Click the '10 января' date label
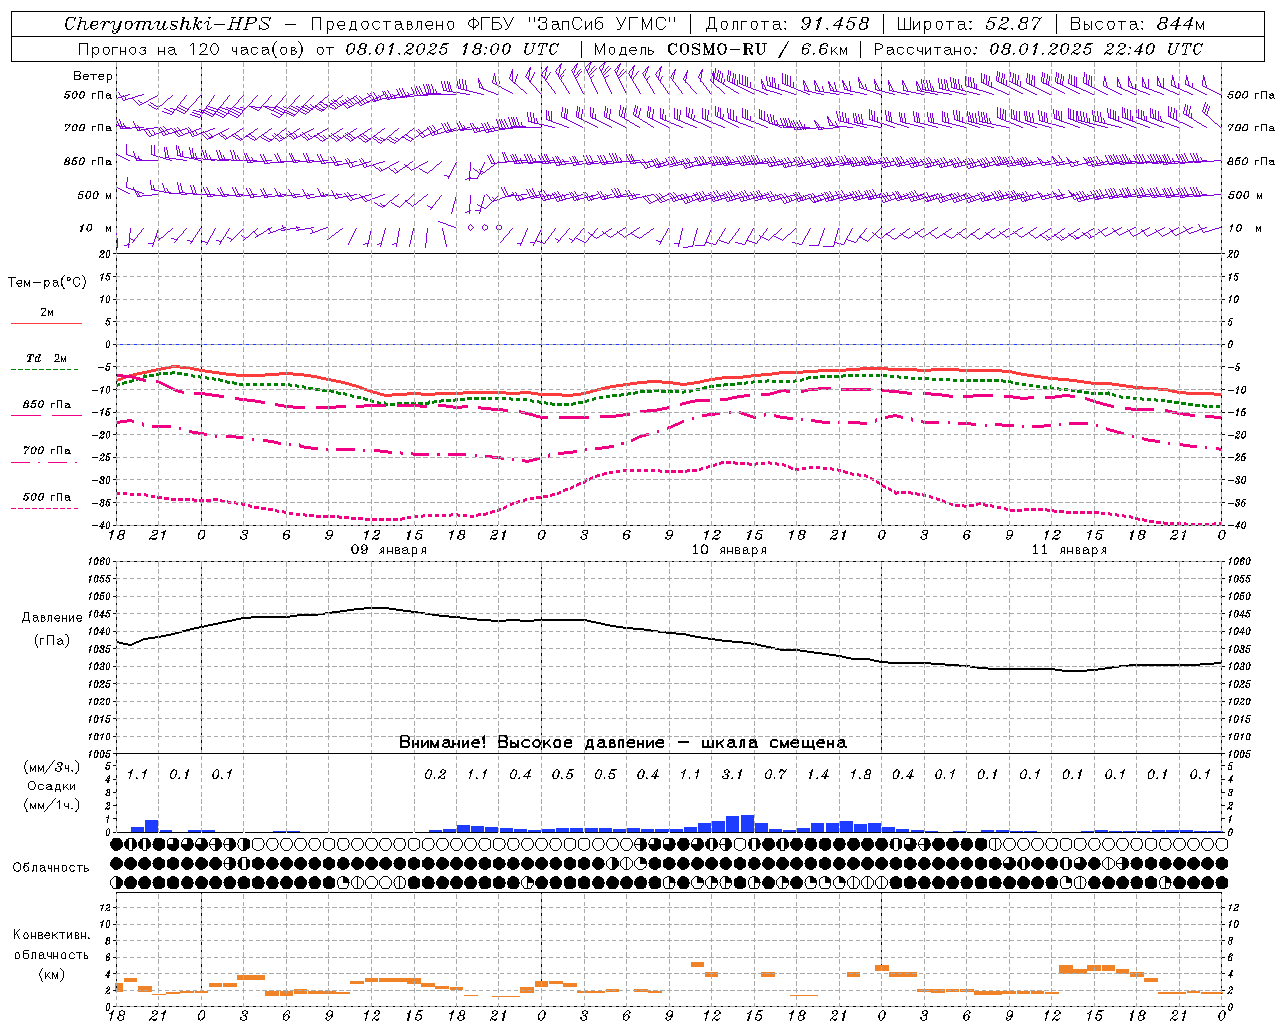The width and height of the screenshot is (1280, 1024). [729, 550]
